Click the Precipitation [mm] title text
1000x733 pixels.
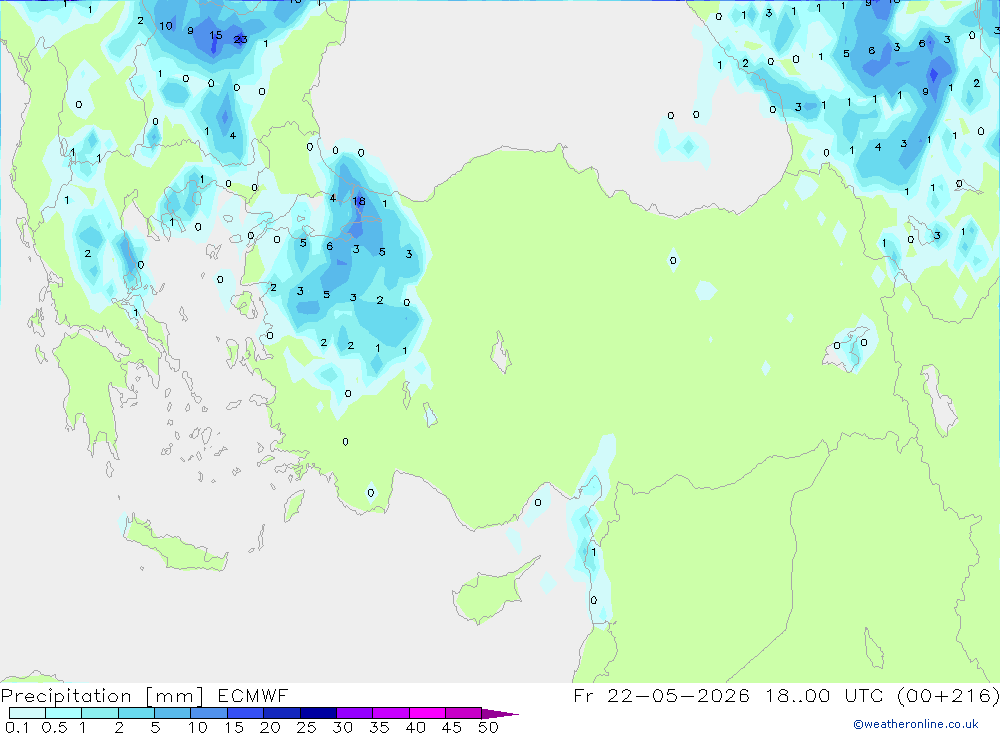coord(103,696)
